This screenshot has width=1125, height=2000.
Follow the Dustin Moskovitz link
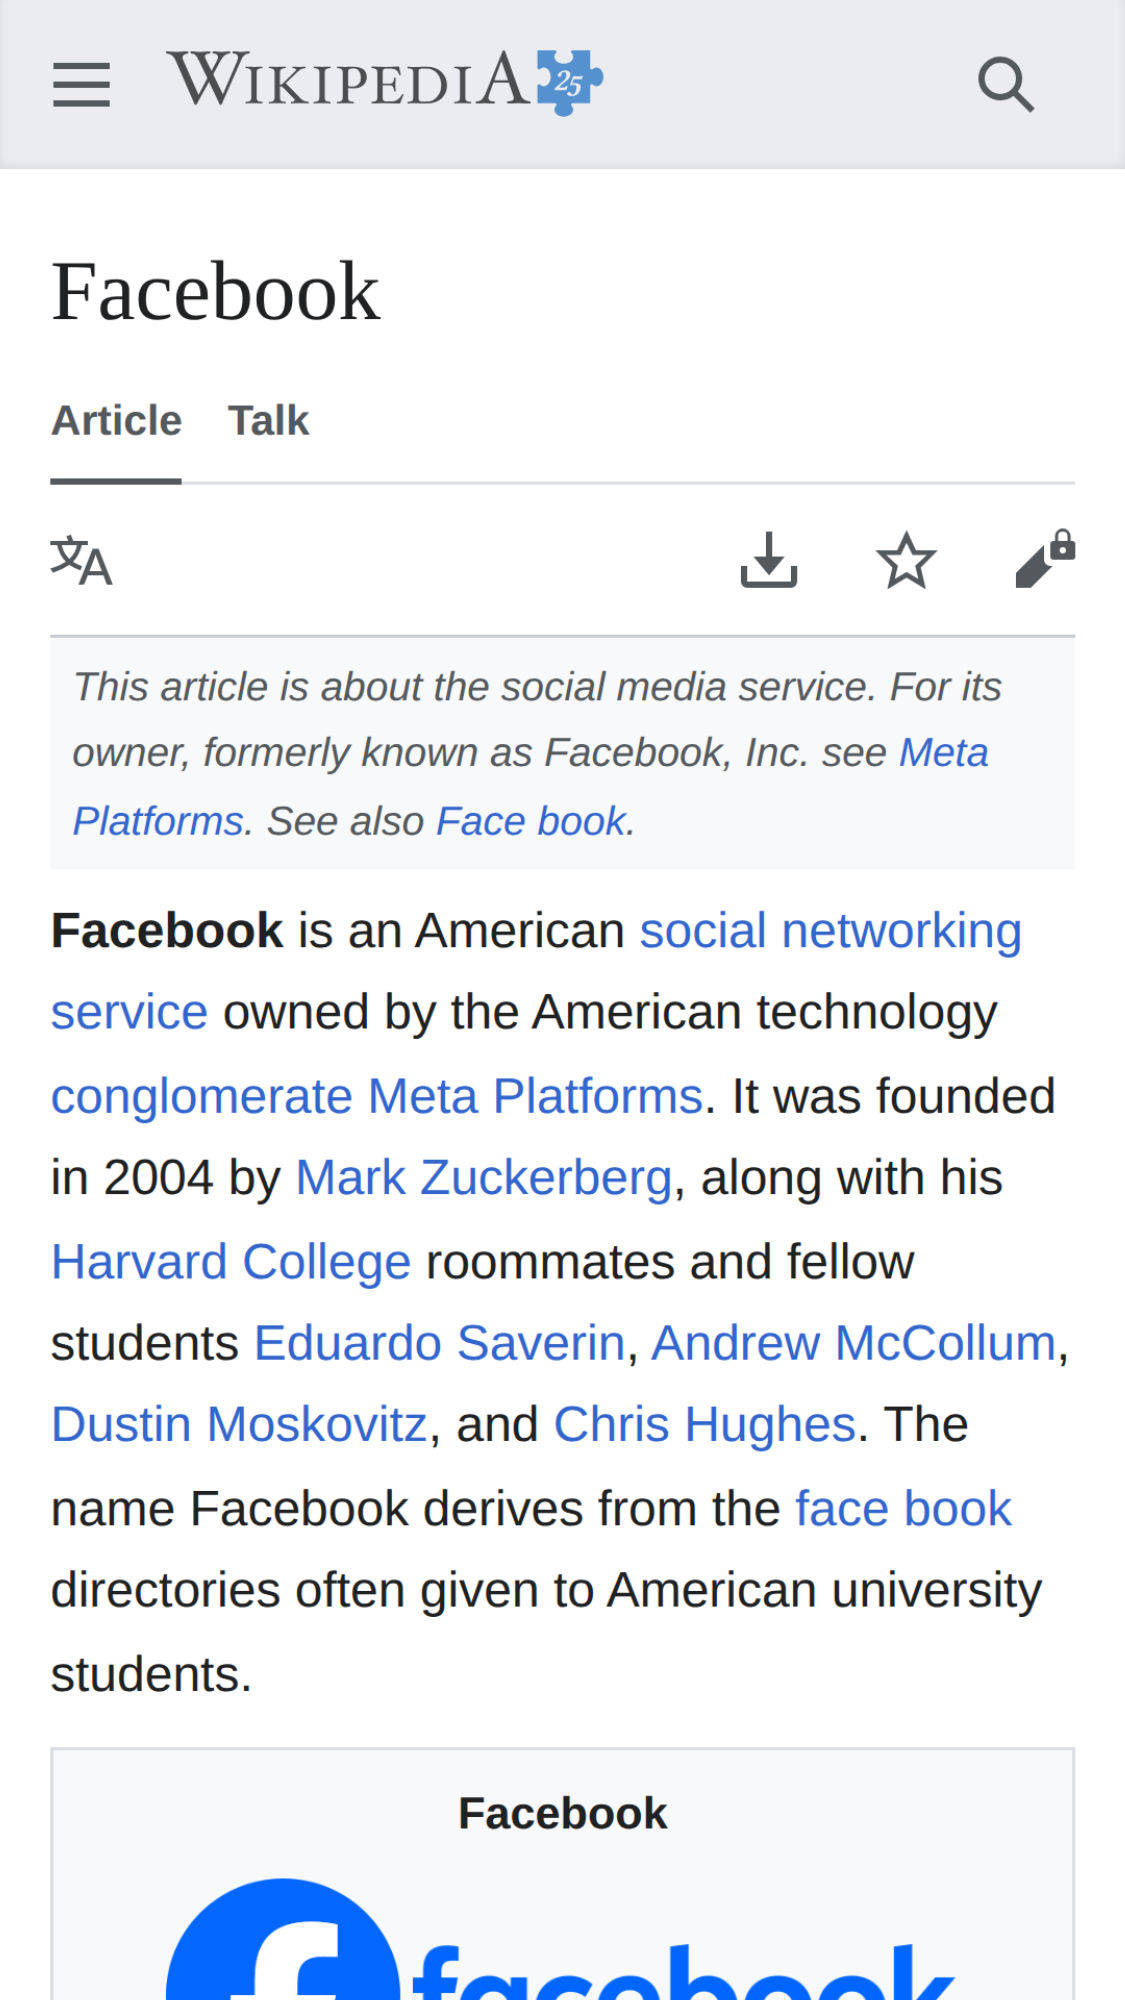click(239, 1425)
